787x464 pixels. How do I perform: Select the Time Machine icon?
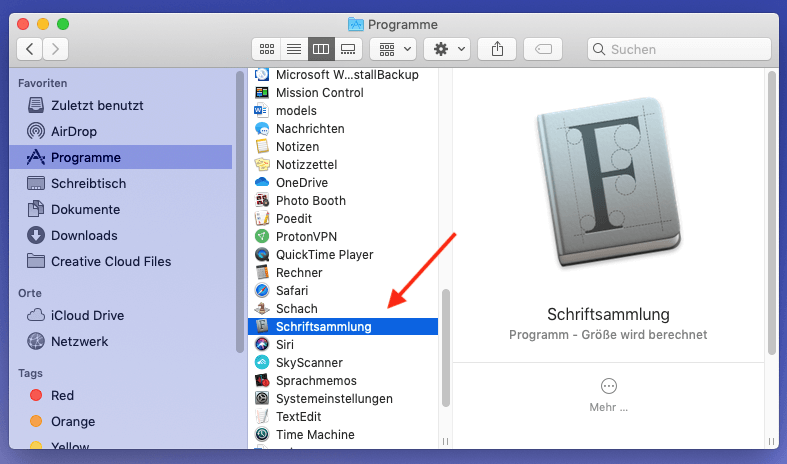(262, 434)
